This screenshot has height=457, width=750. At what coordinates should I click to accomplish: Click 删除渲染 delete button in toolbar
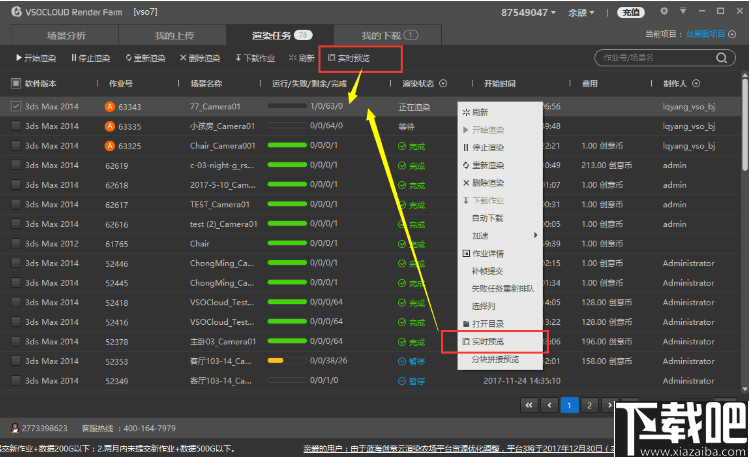(200, 58)
